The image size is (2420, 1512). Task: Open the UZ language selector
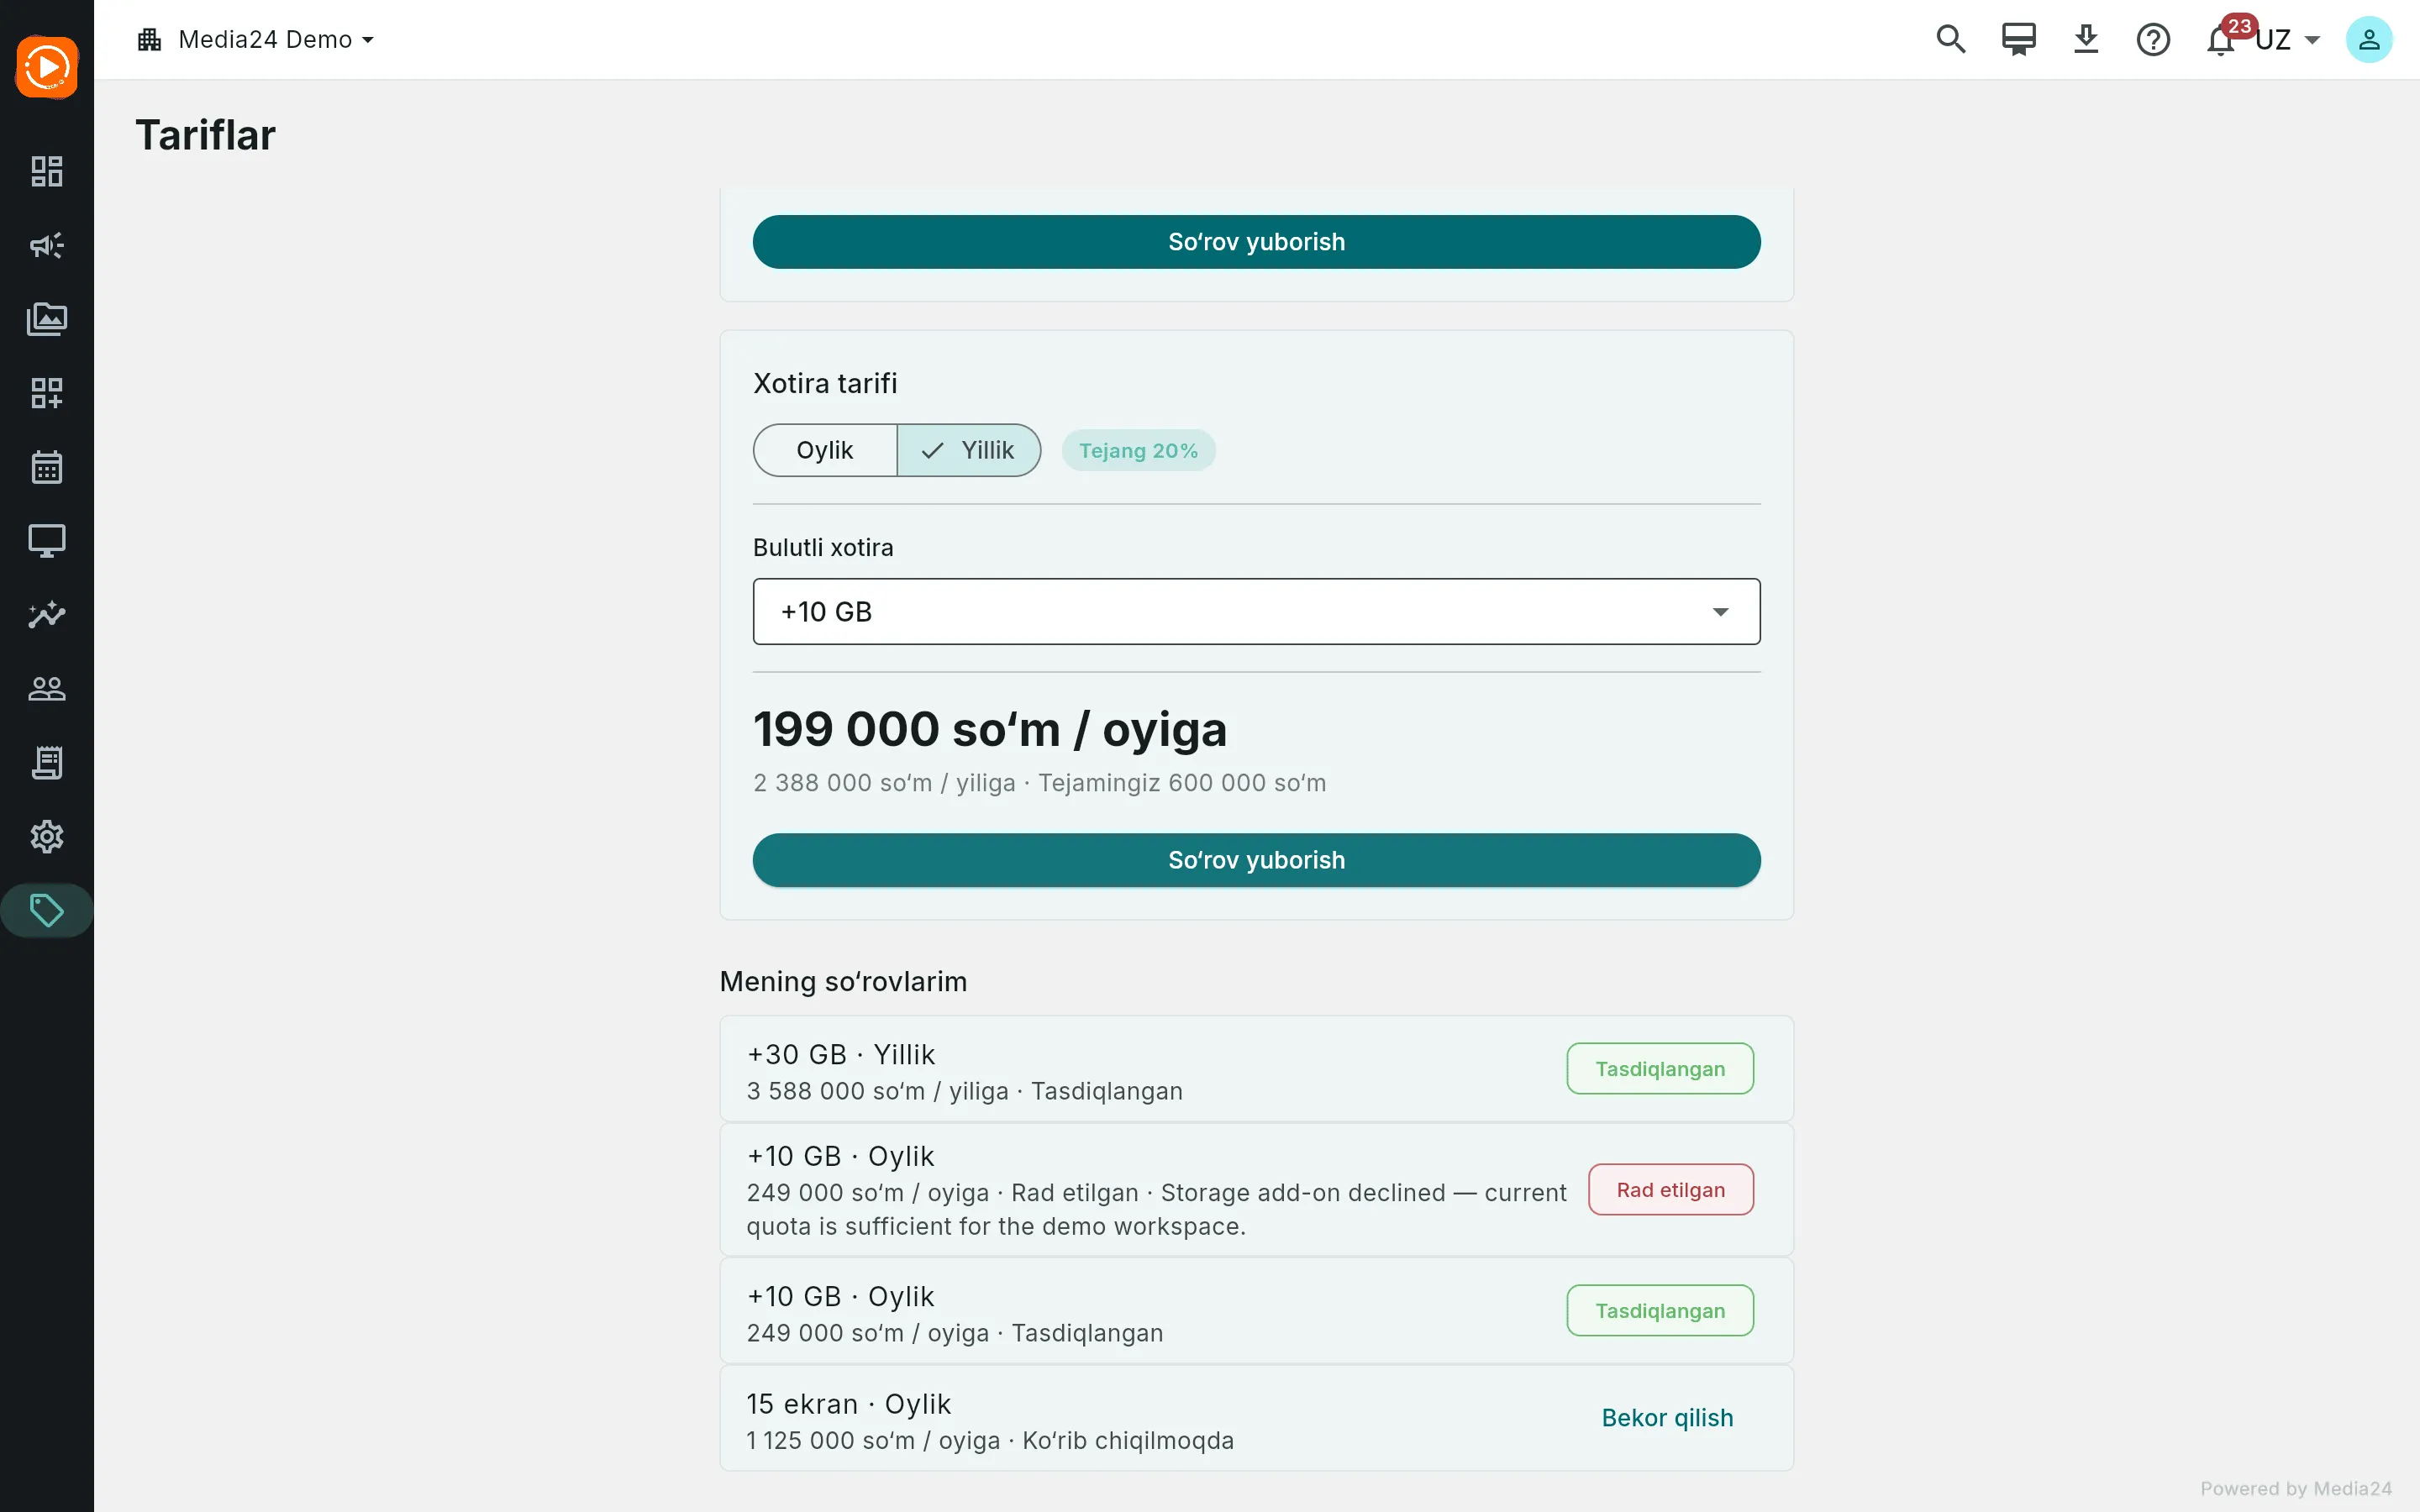(2288, 40)
